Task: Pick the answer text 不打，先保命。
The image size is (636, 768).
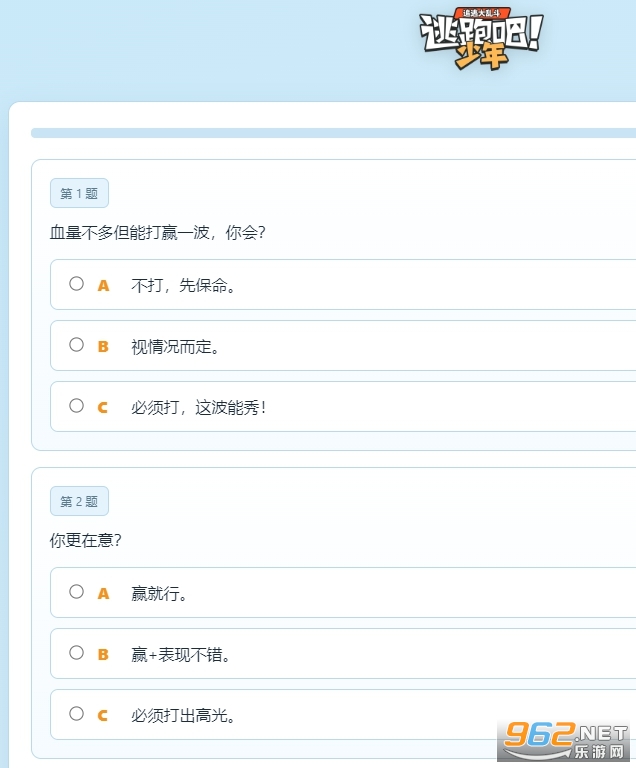Action: (183, 286)
